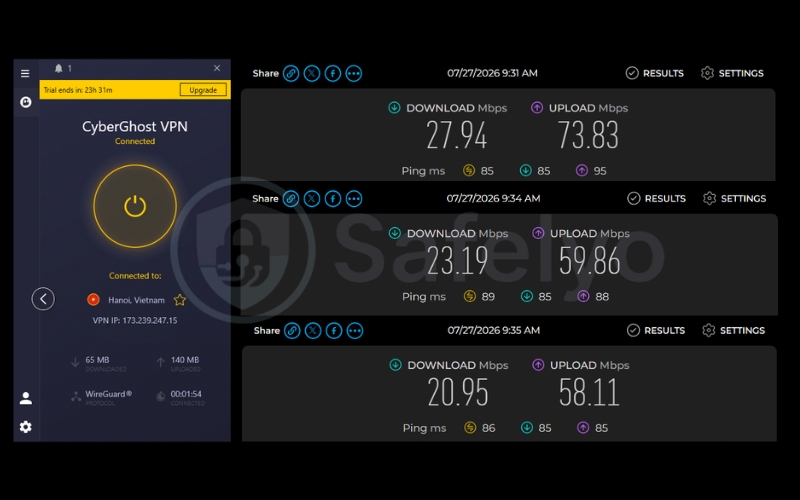Image resolution: width=800 pixels, height=500 pixels.
Task: Click the 23.19 download speed value
Action: click(458, 261)
